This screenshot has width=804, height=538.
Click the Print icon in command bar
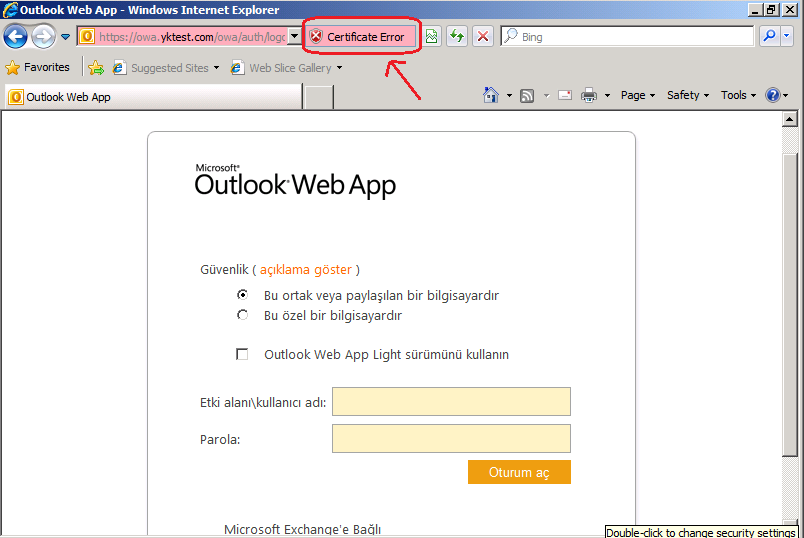589,95
